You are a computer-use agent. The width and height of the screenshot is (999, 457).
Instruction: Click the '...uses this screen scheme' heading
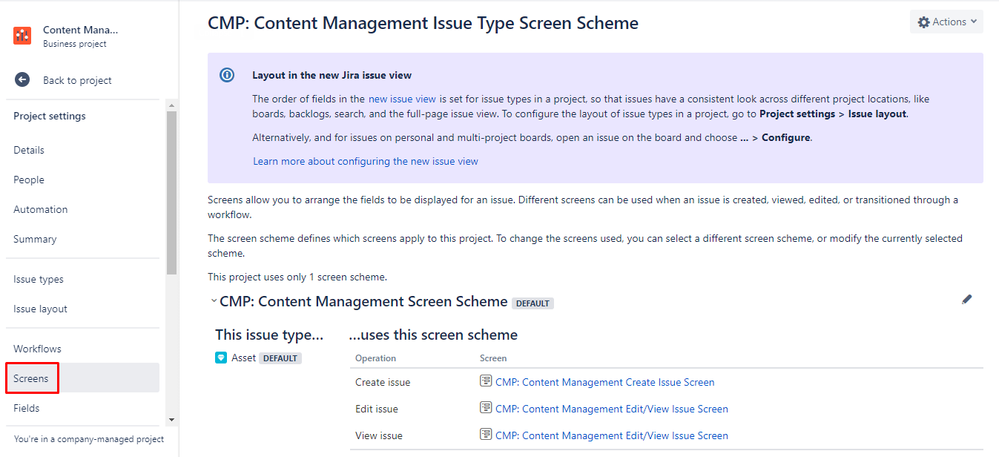(433, 335)
